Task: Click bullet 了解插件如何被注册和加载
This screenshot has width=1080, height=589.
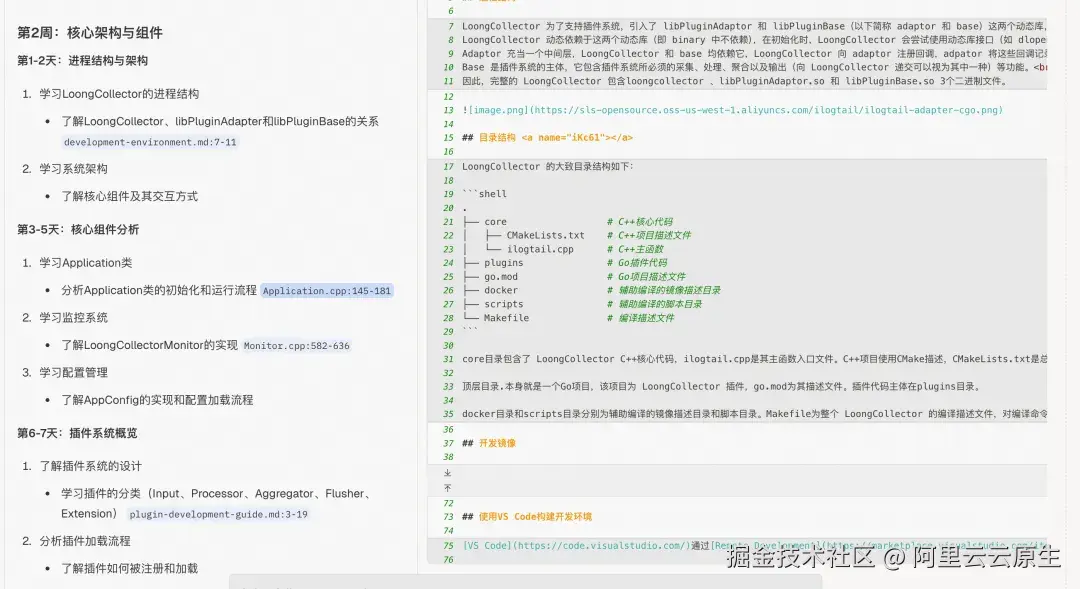Action: coord(129,568)
